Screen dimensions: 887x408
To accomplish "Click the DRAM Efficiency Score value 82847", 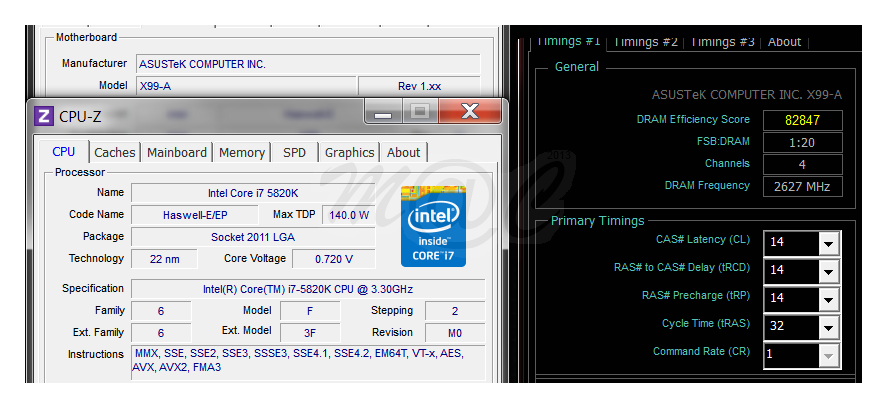I will point(802,121).
